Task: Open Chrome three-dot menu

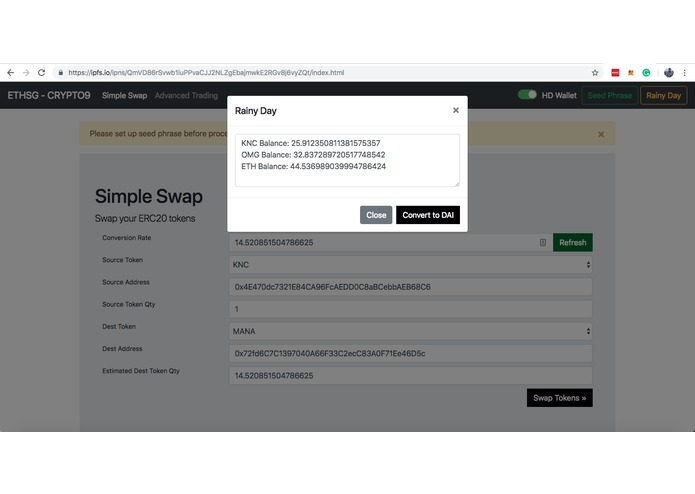Action: [685, 73]
